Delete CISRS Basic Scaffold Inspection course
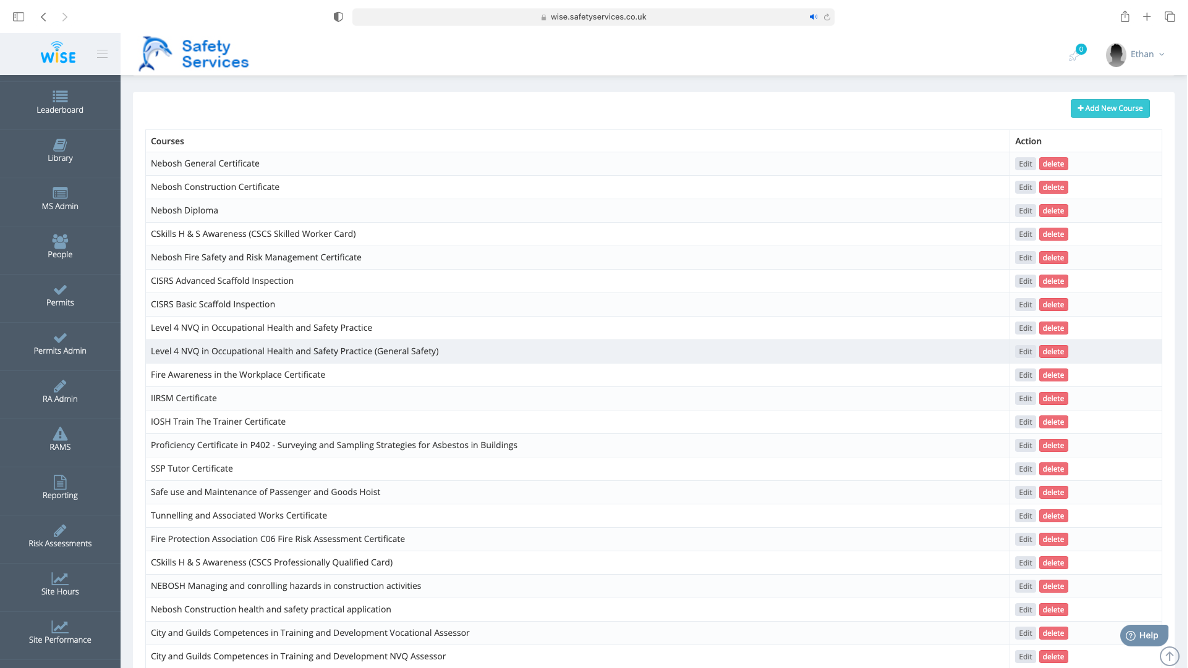Image resolution: width=1188 pixels, height=668 pixels. point(1053,304)
